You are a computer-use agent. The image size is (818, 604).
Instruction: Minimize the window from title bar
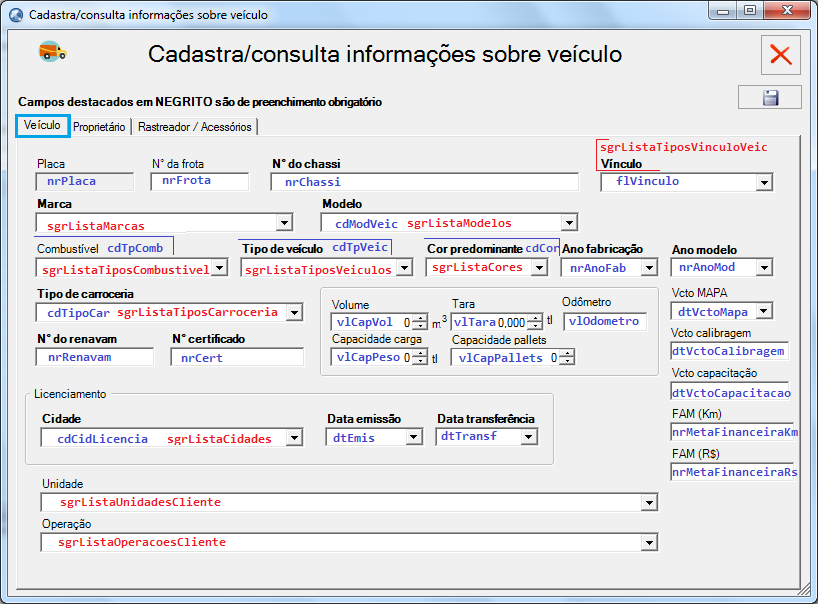point(723,11)
